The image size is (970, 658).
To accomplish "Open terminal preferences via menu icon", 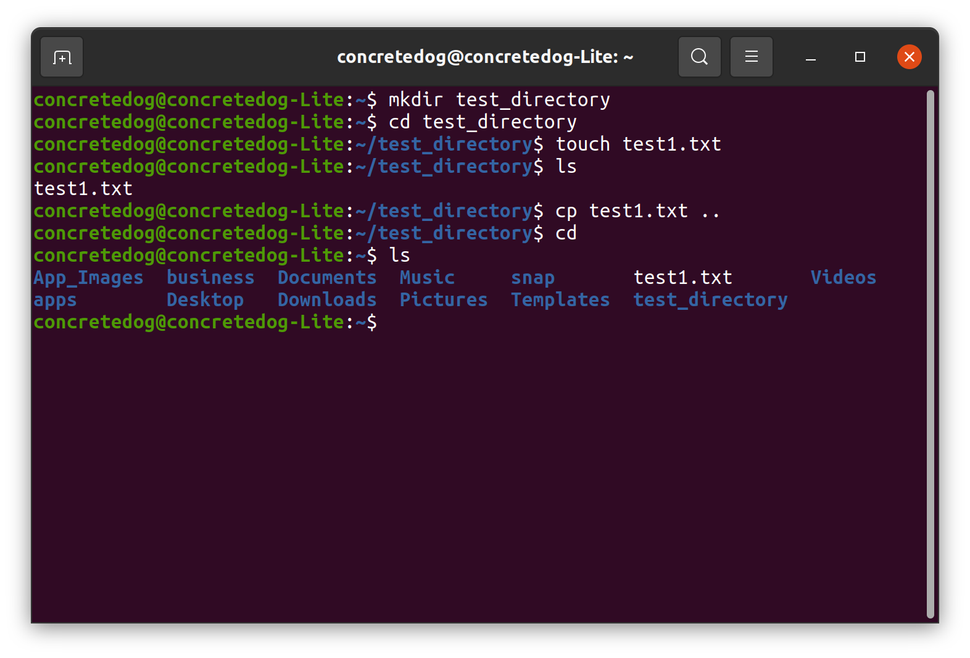I will (751, 57).
